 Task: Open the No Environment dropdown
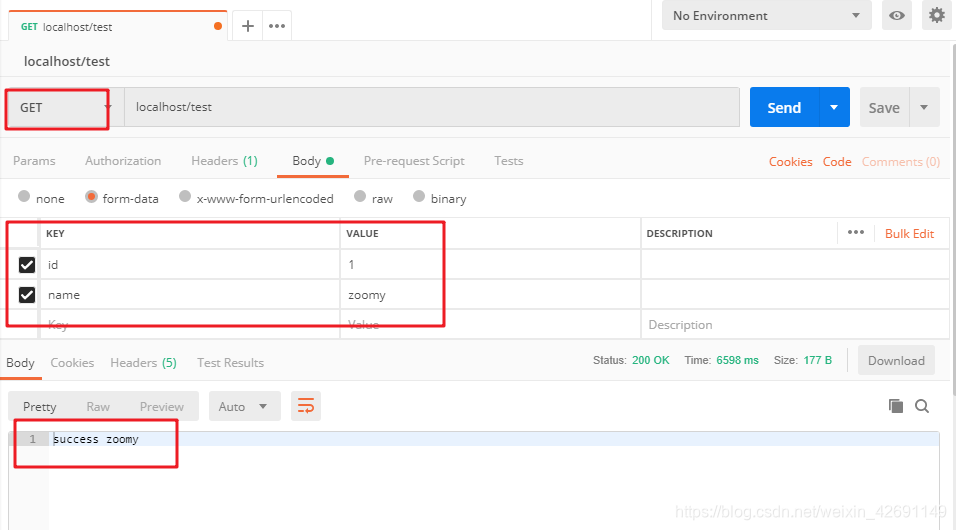click(x=766, y=15)
